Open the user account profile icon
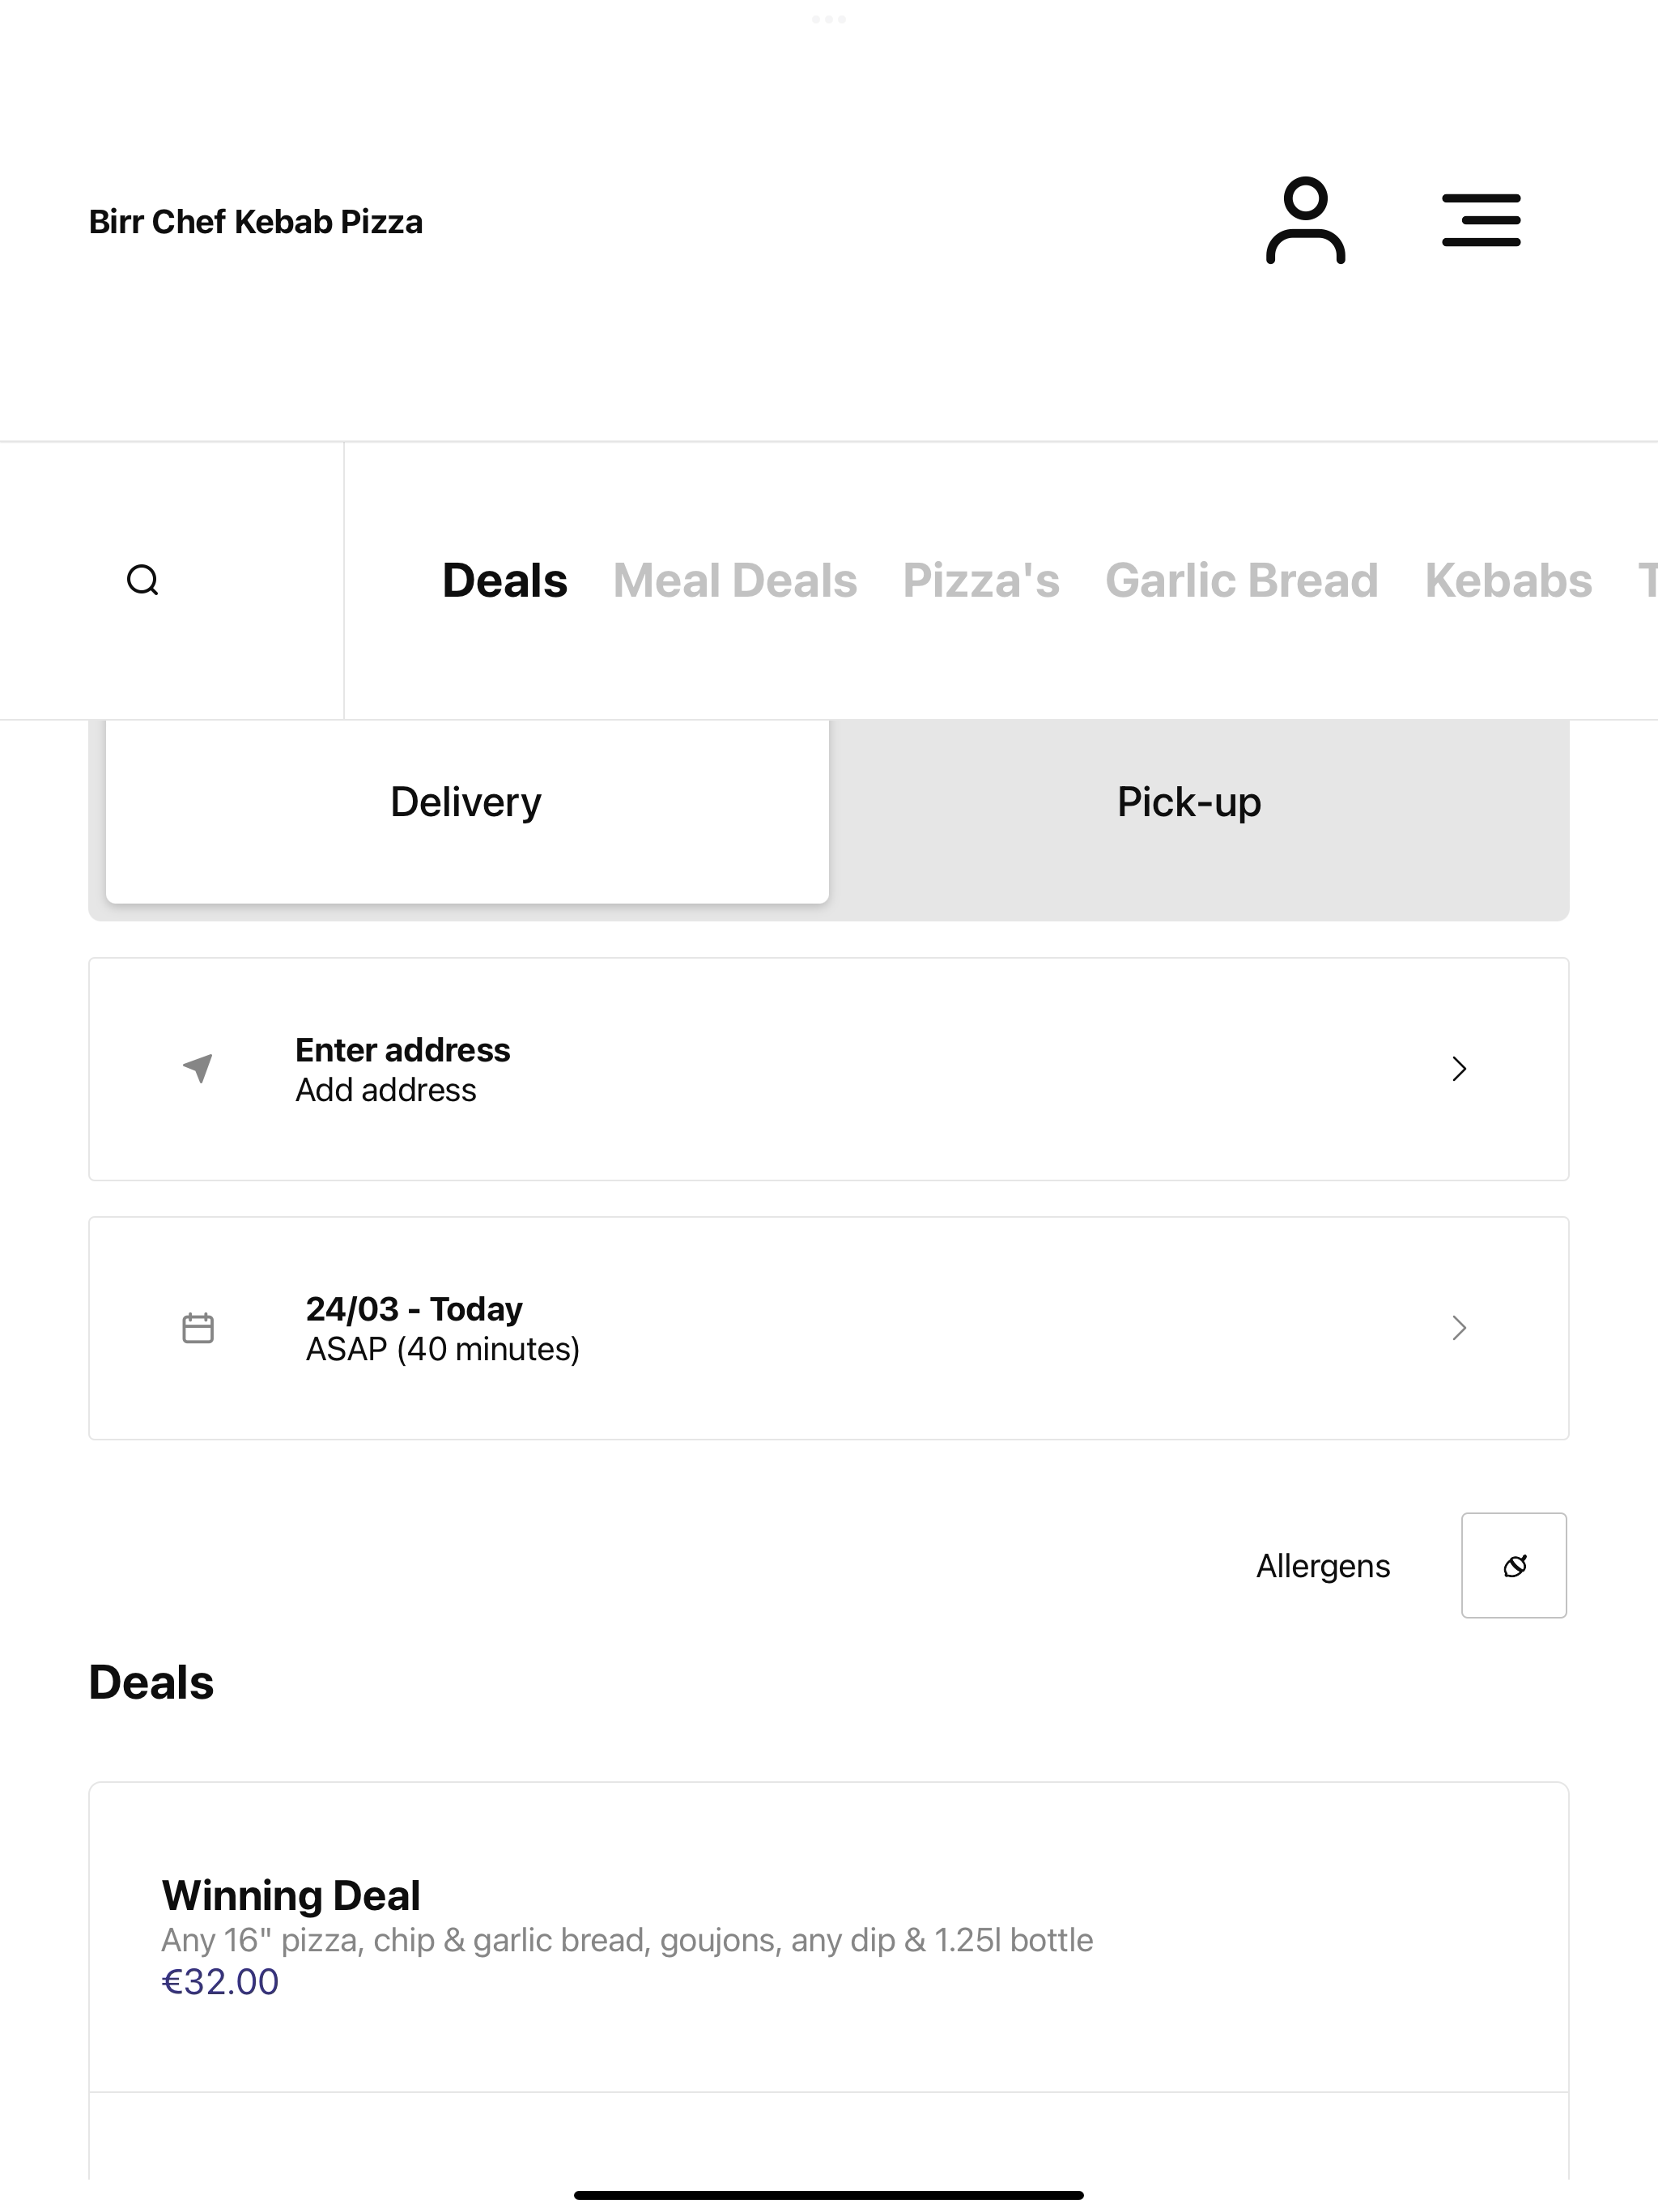Screen dimensions: 1658x2212 (x=1305, y=221)
